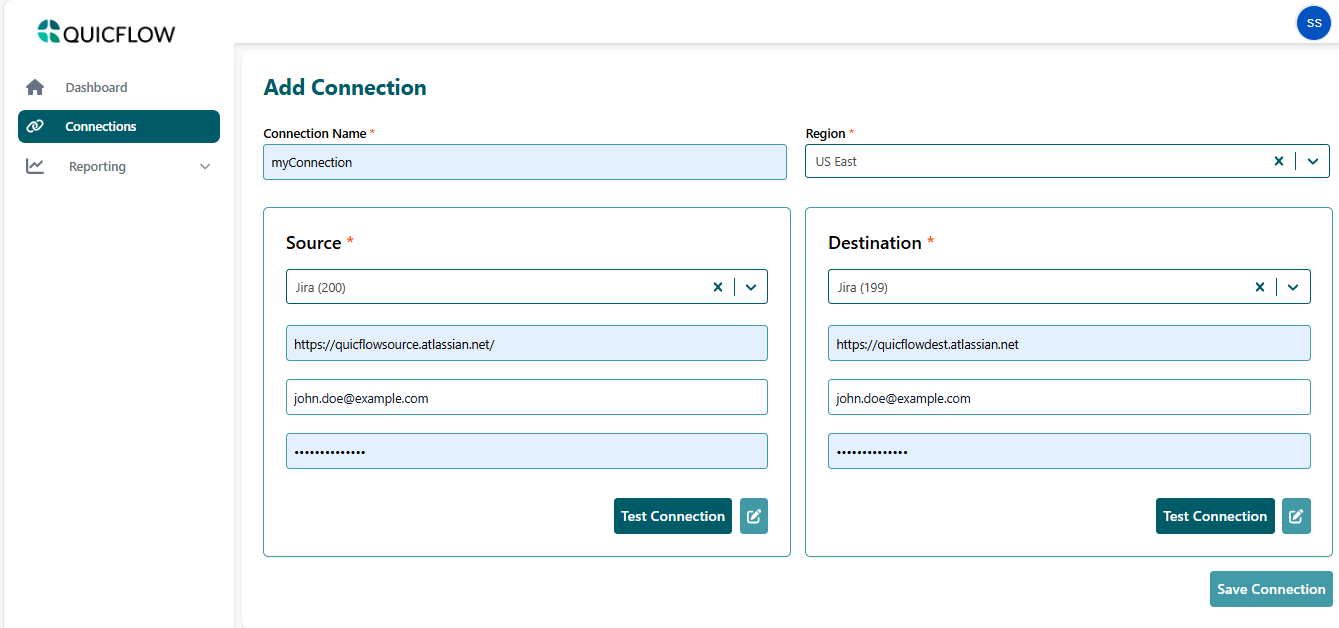Focus the Connection Name input field

coord(524,162)
